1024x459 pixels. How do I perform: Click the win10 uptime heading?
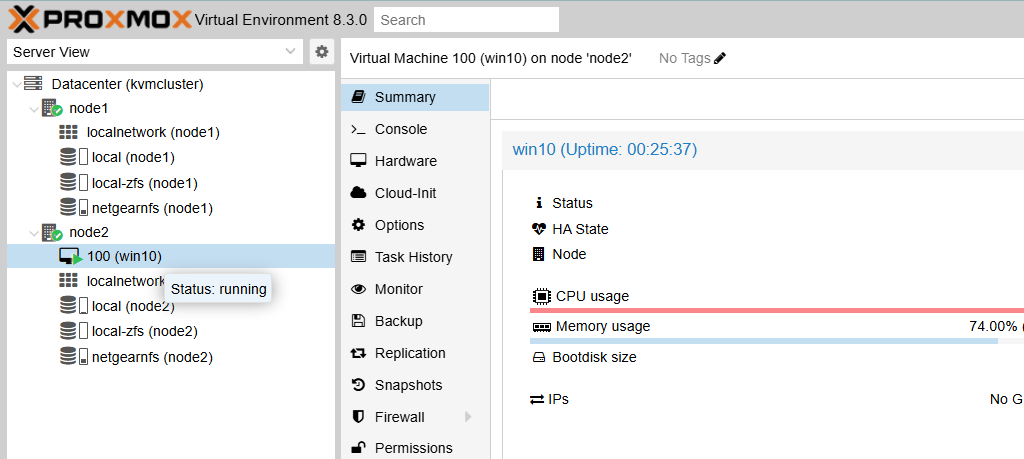(605, 150)
